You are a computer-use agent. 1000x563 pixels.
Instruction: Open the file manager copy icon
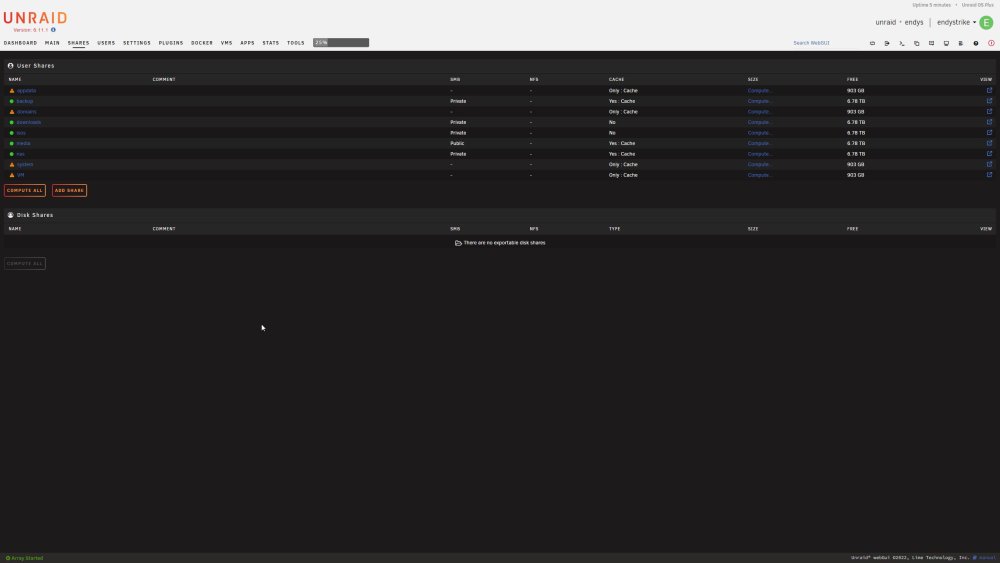click(x=916, y=43)
